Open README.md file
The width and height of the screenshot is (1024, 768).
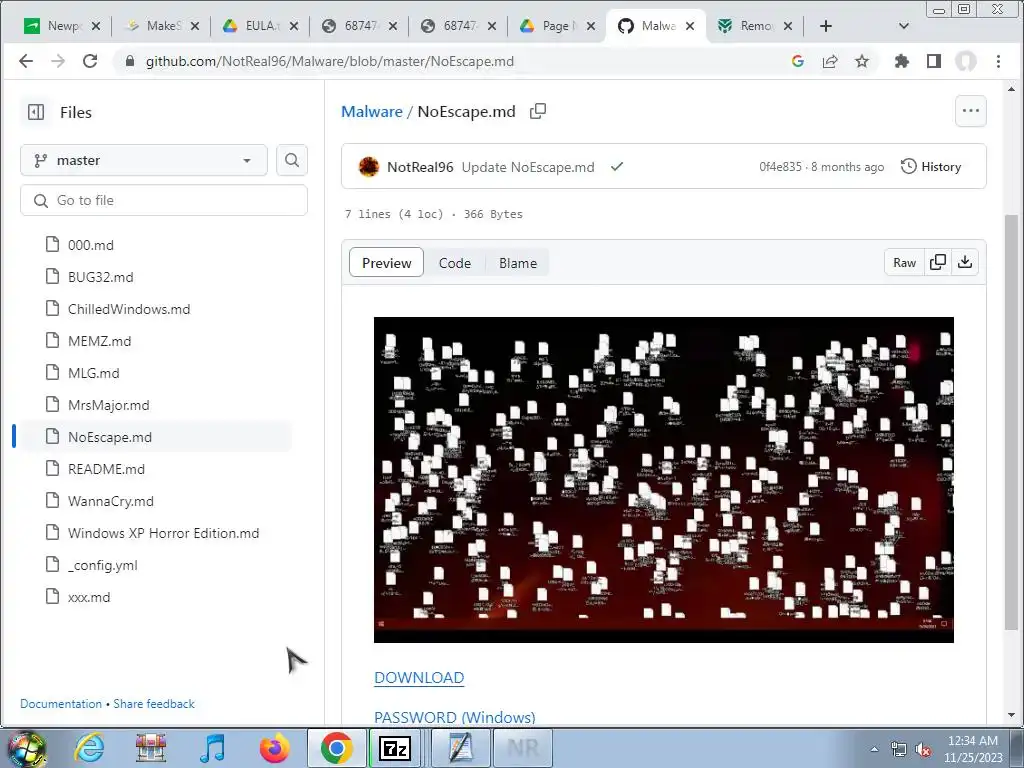tap(106, 469)
